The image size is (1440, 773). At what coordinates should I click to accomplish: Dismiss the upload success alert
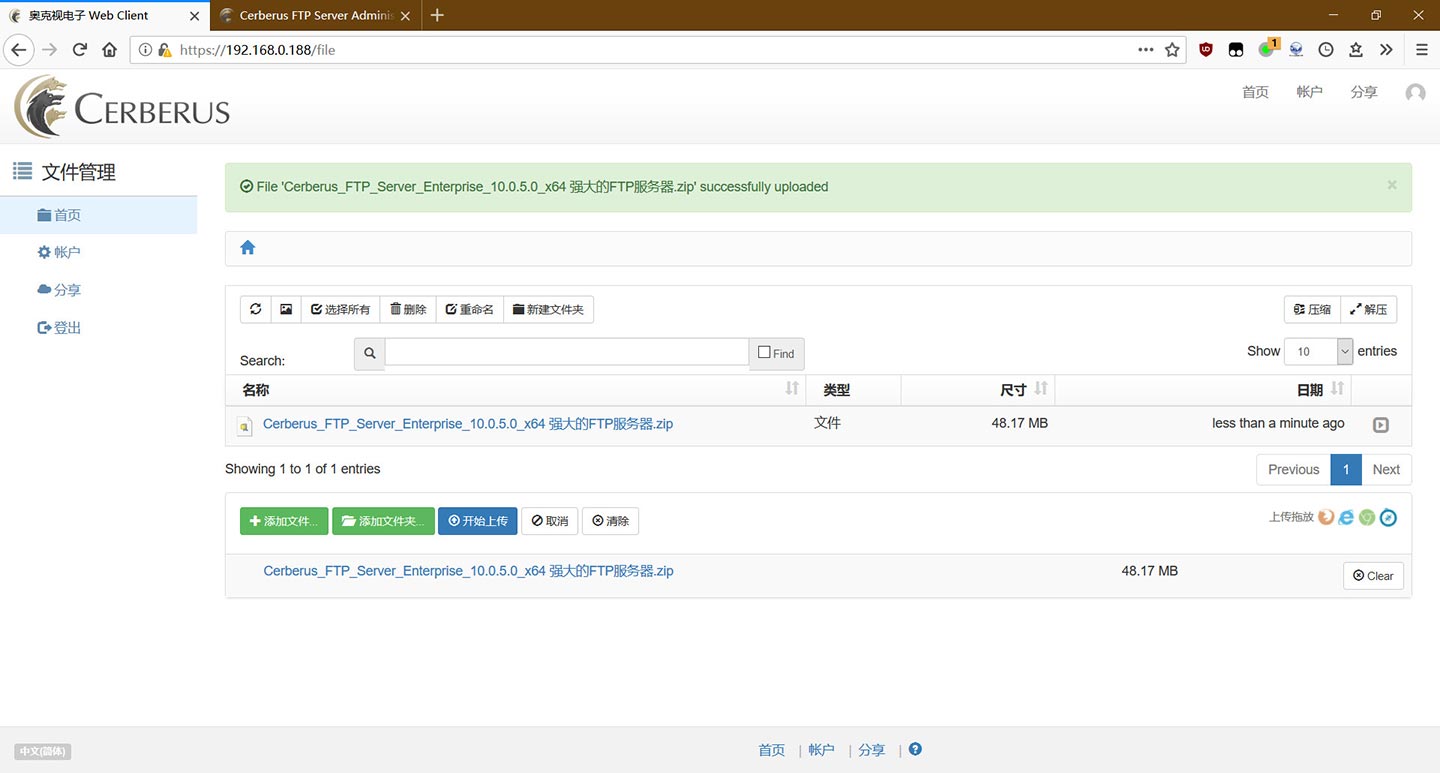[x=1392, y=185]
